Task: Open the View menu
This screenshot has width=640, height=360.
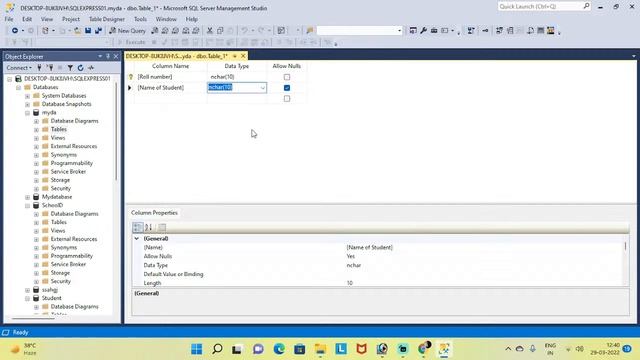Action: point(47,19)
